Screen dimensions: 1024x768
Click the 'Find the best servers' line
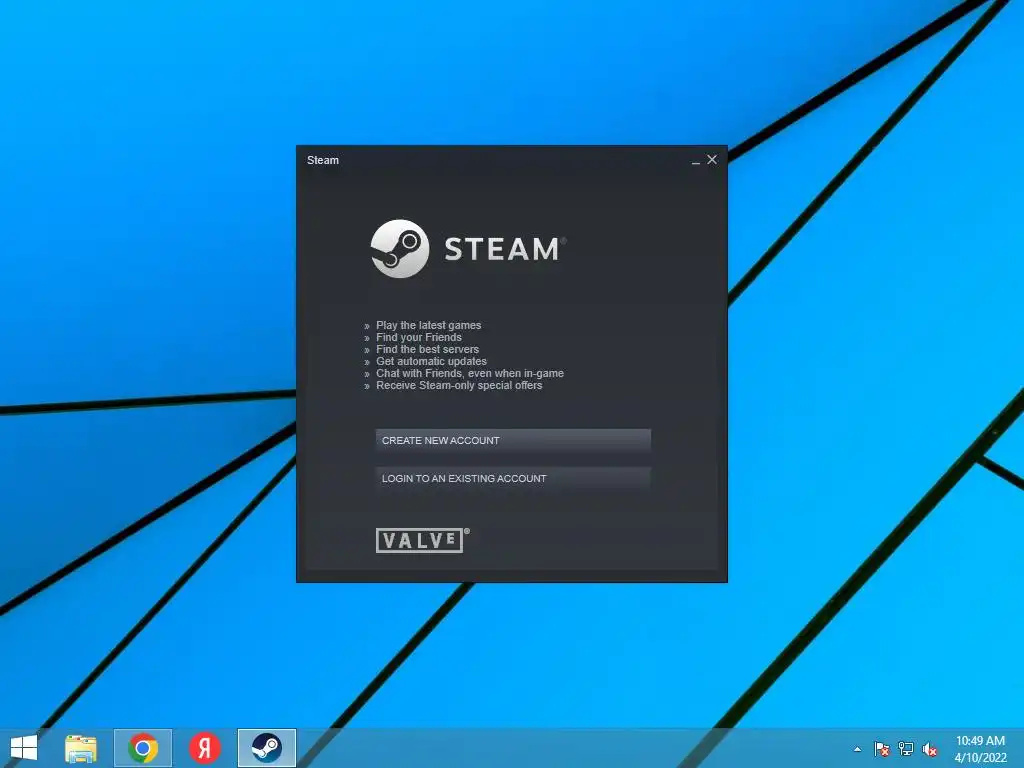point(427,349)
